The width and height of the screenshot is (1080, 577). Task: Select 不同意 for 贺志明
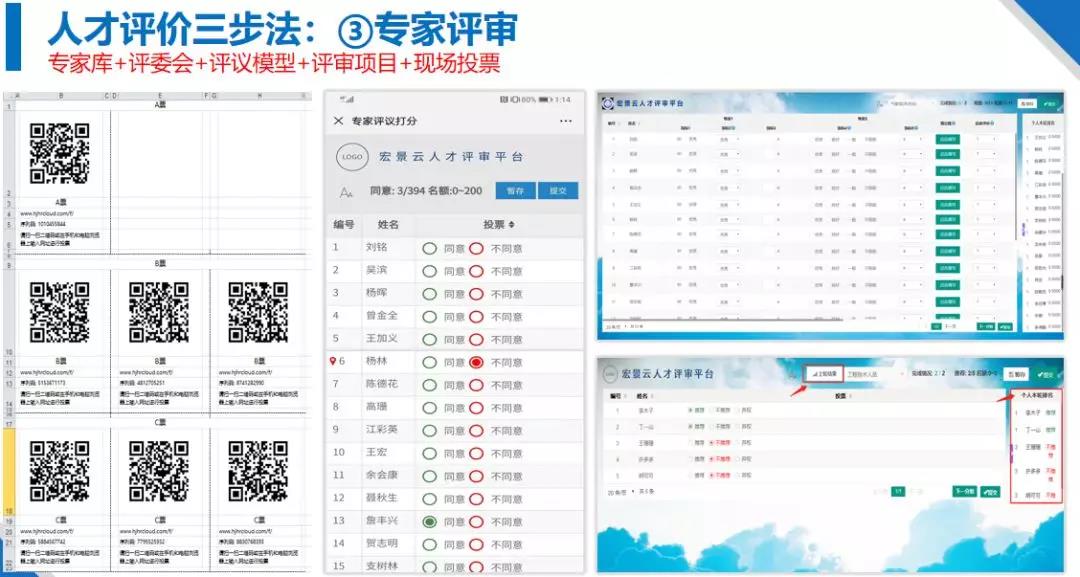pos(476,544)
